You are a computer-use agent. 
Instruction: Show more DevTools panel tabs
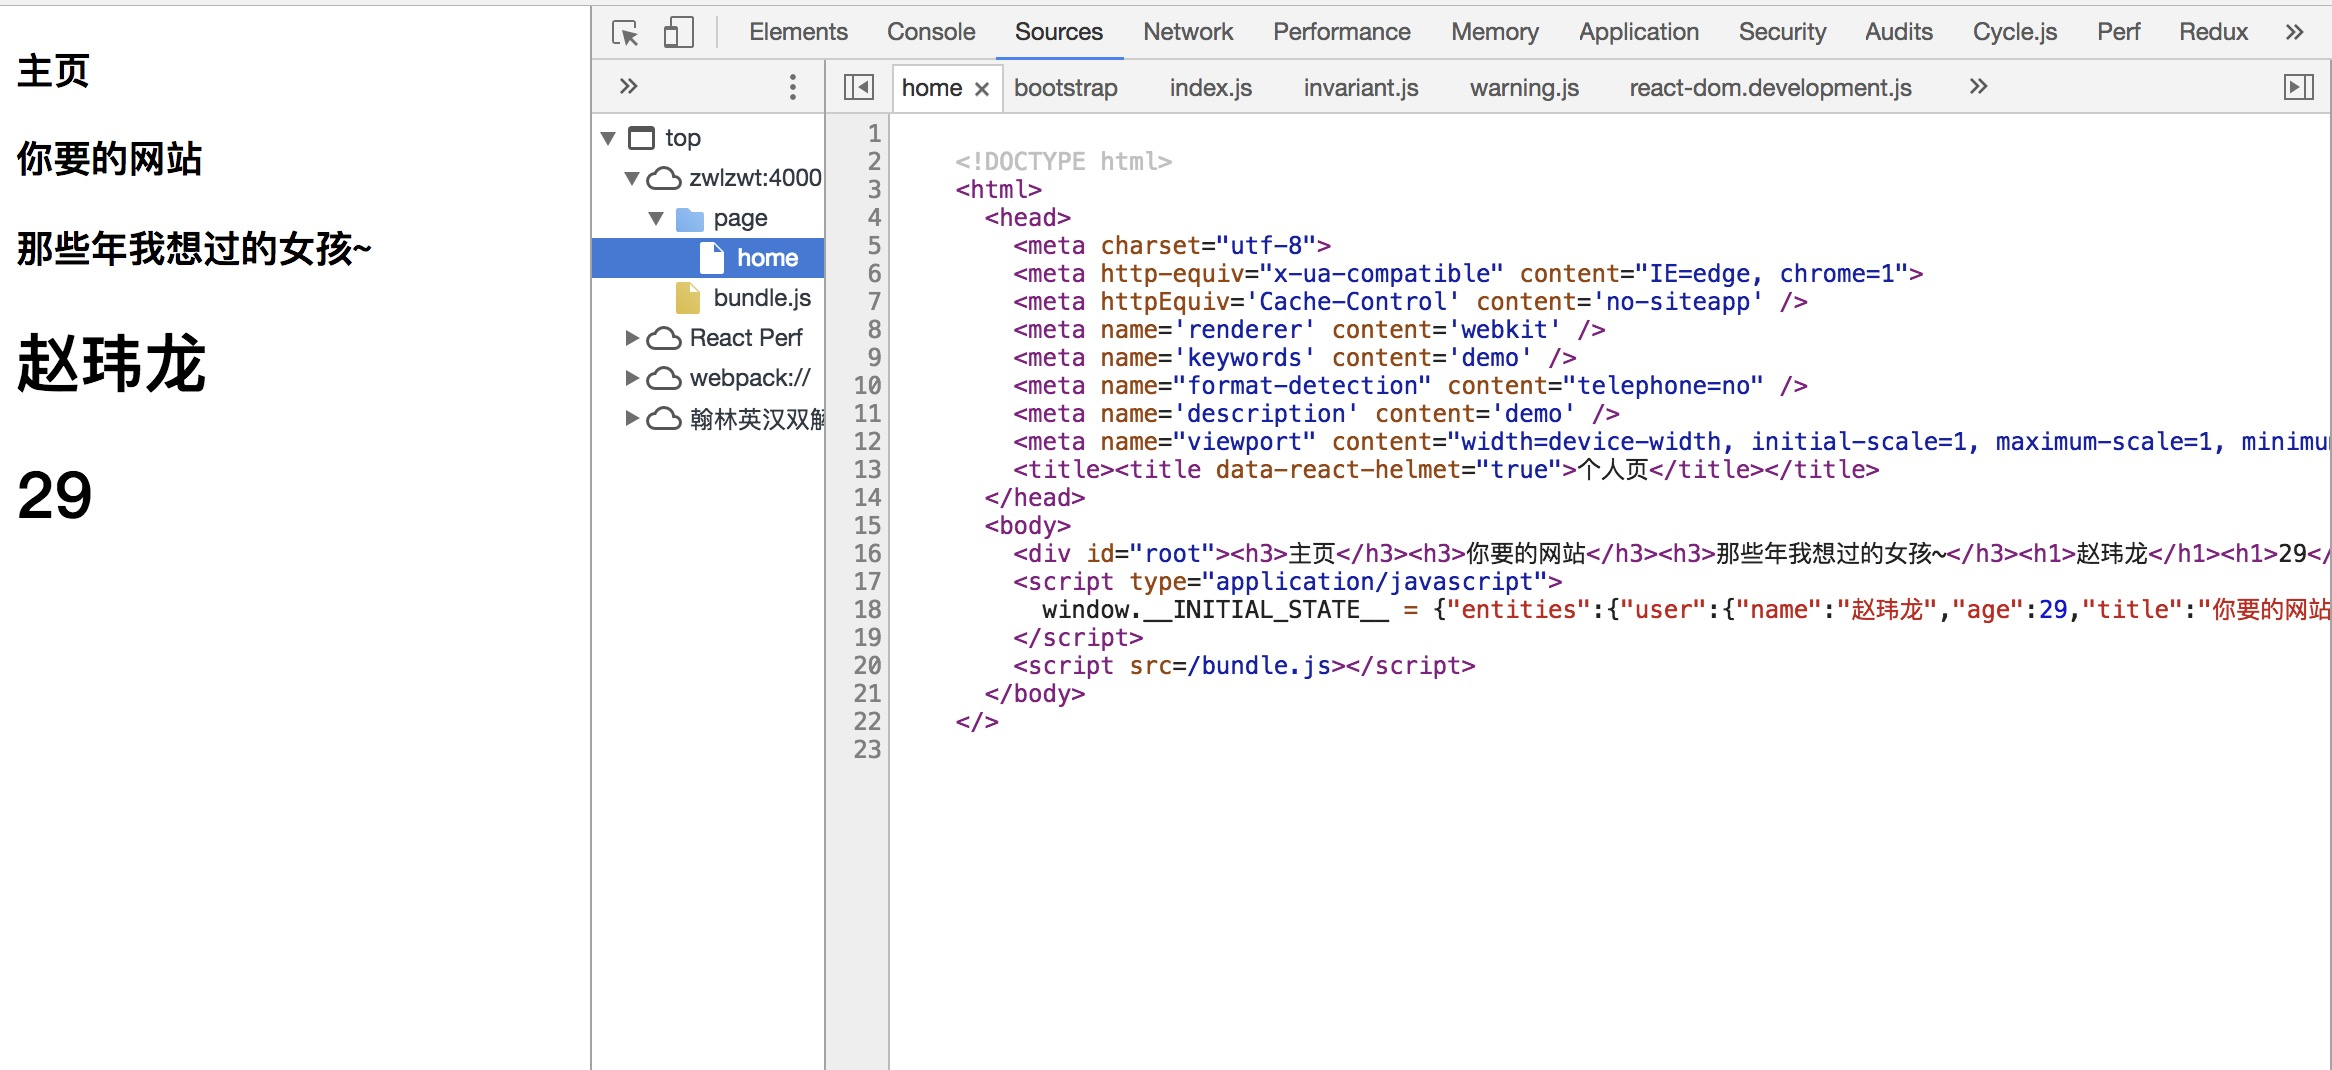(2295, 32)
